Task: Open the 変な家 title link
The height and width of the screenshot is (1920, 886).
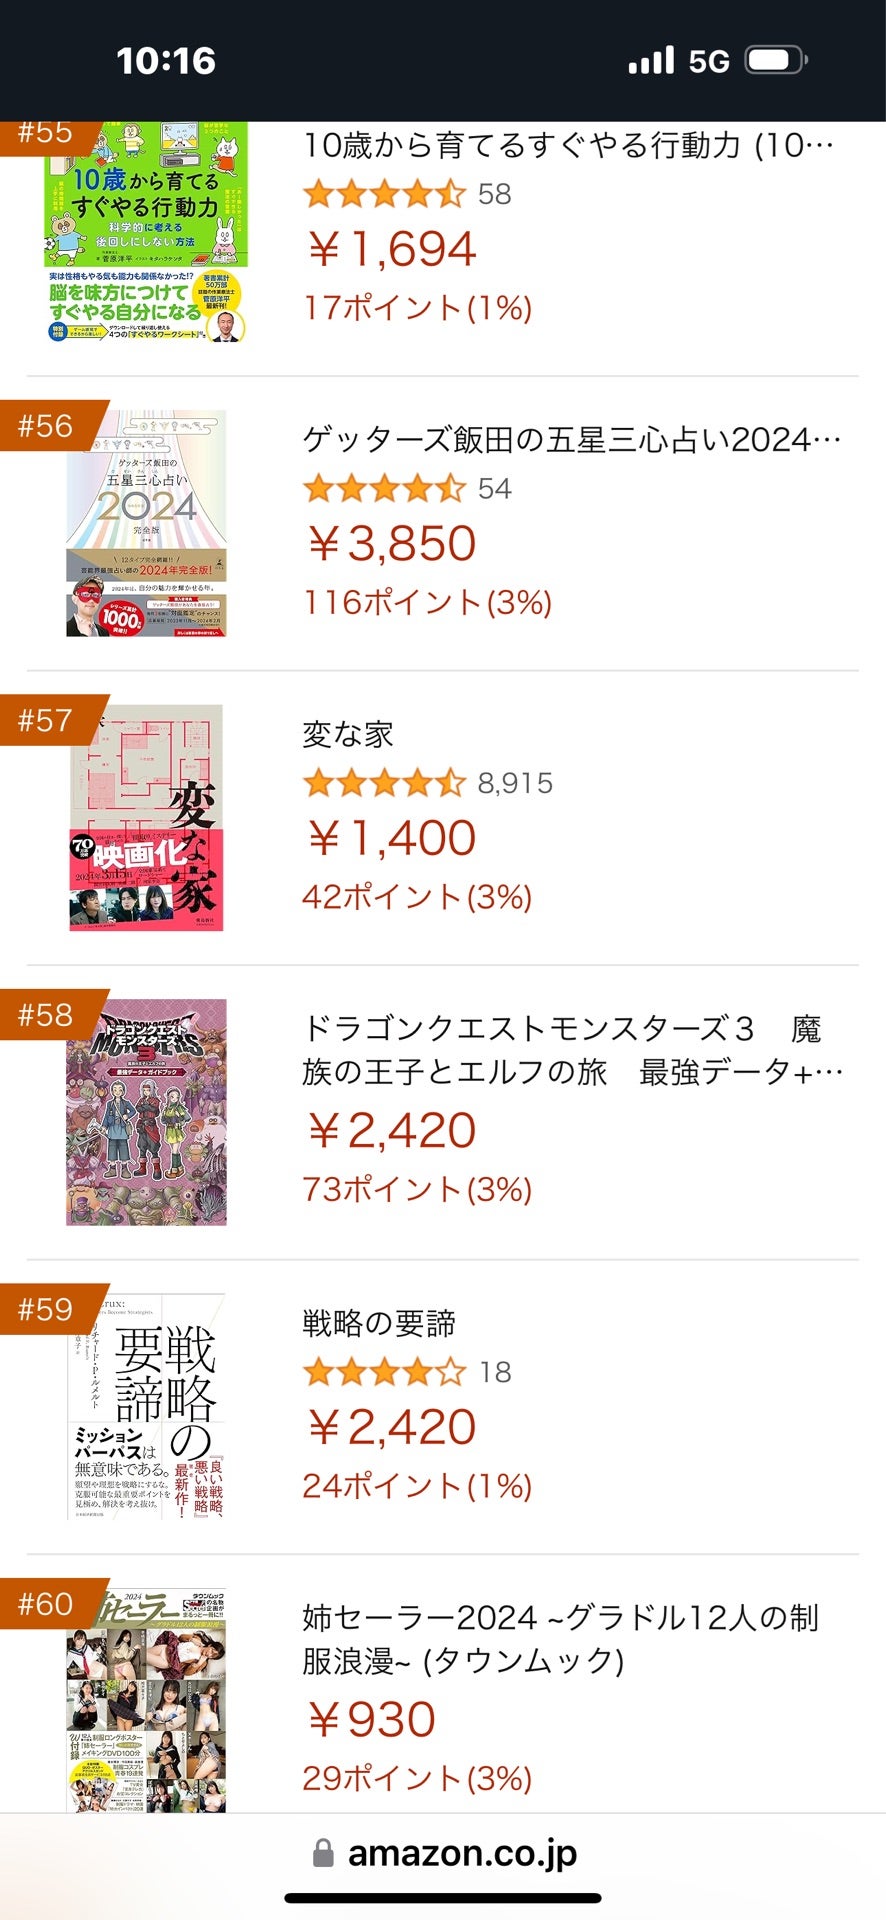Action: pyautogui.click(x=348, y=735)
